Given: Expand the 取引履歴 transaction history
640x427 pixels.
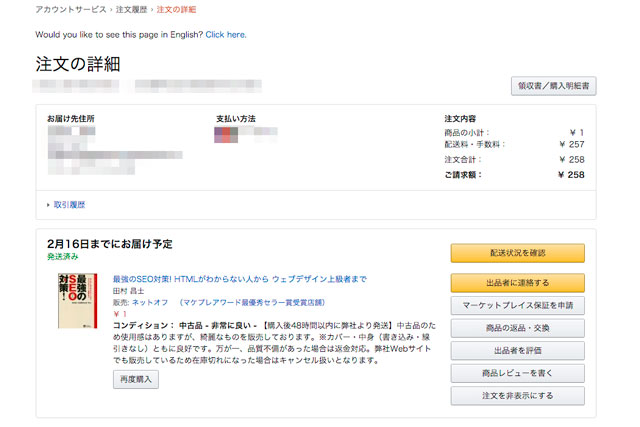Looking at the screenshot, I should coord(69,205).
